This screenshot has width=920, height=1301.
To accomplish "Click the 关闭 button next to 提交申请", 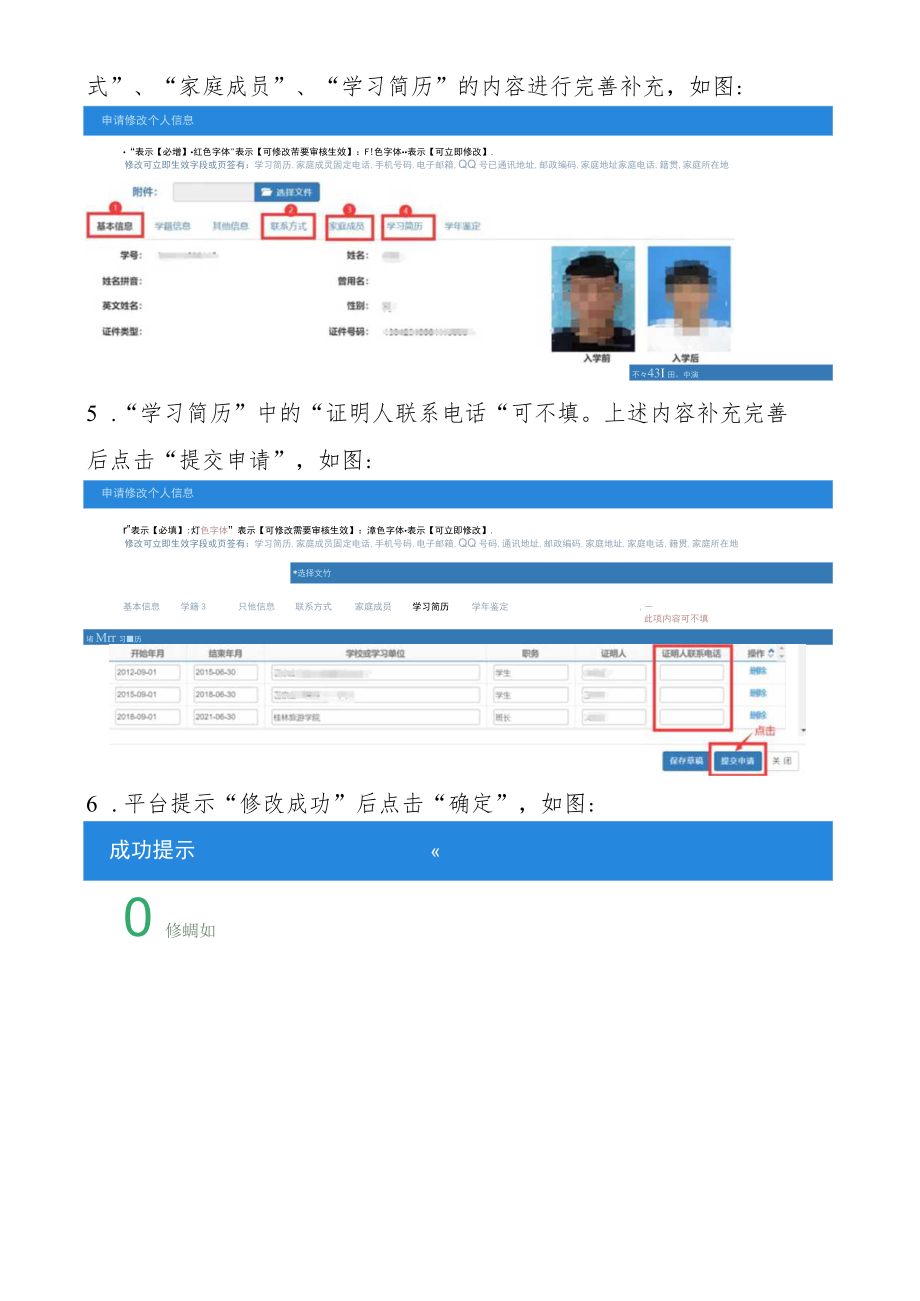I will tap(782, 760).
